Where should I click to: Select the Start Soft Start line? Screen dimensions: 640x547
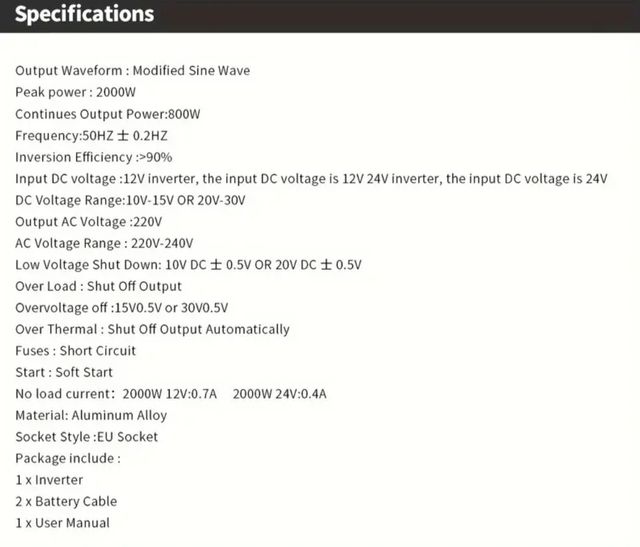point(61,372)
